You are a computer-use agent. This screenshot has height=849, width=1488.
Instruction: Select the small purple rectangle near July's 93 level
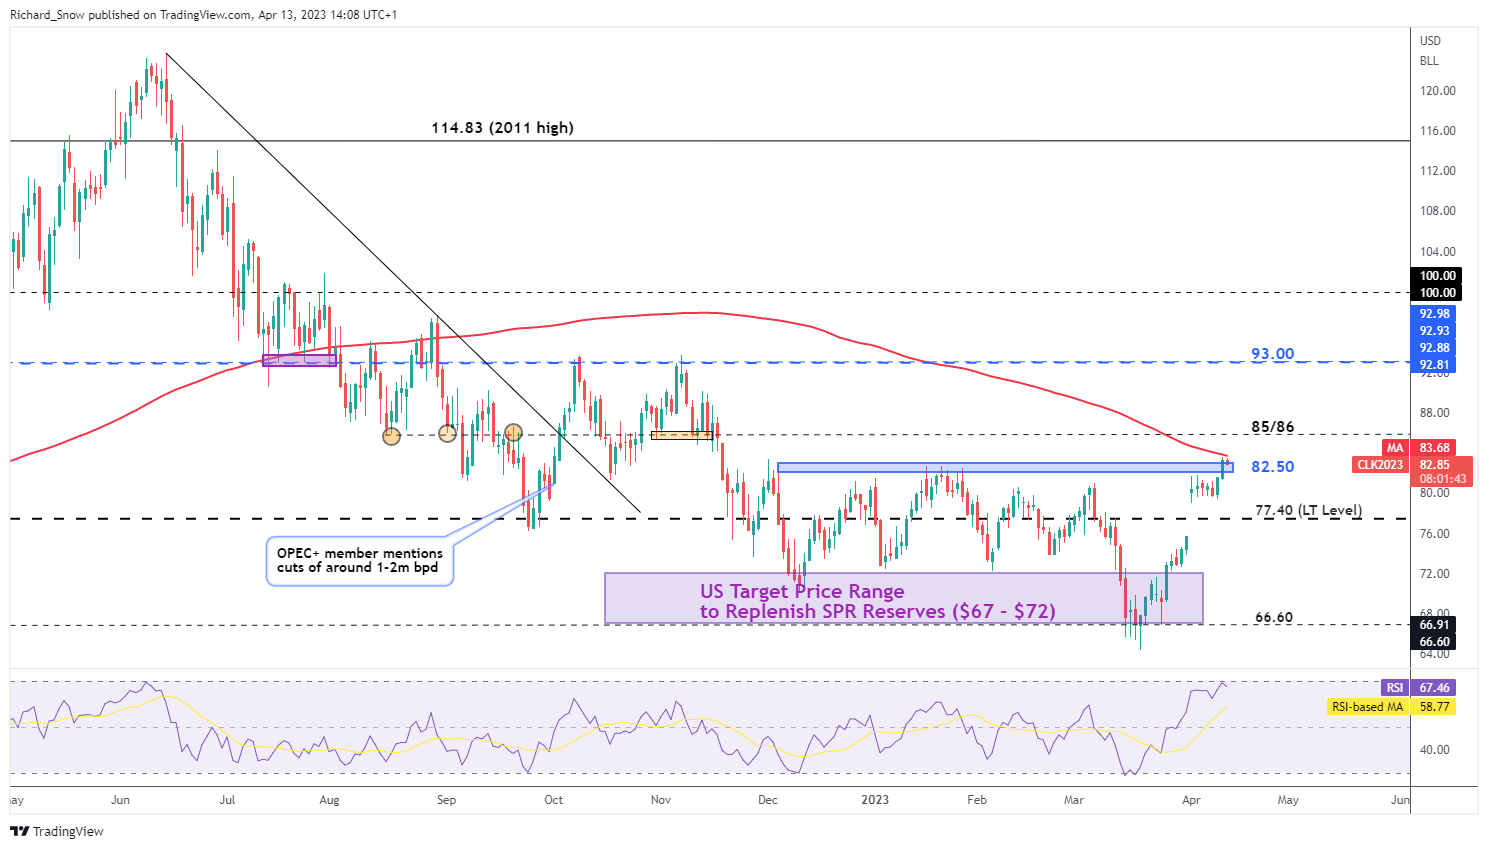point(299,360)
